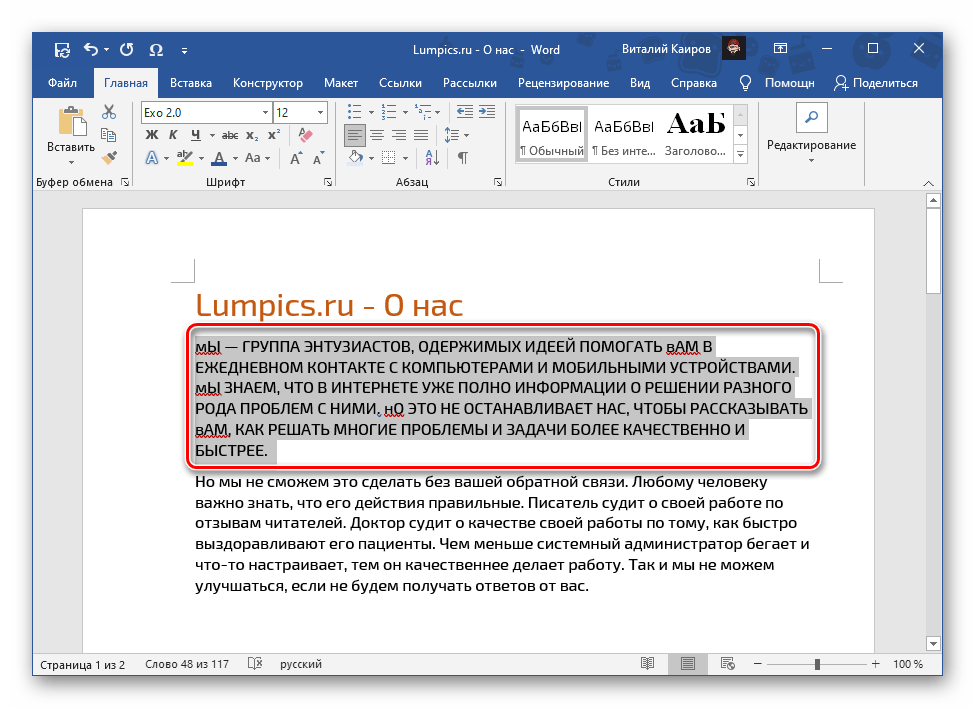Expand the text highlight color dropdown
This screenshot has height=708, width=975.
[201, 158]
